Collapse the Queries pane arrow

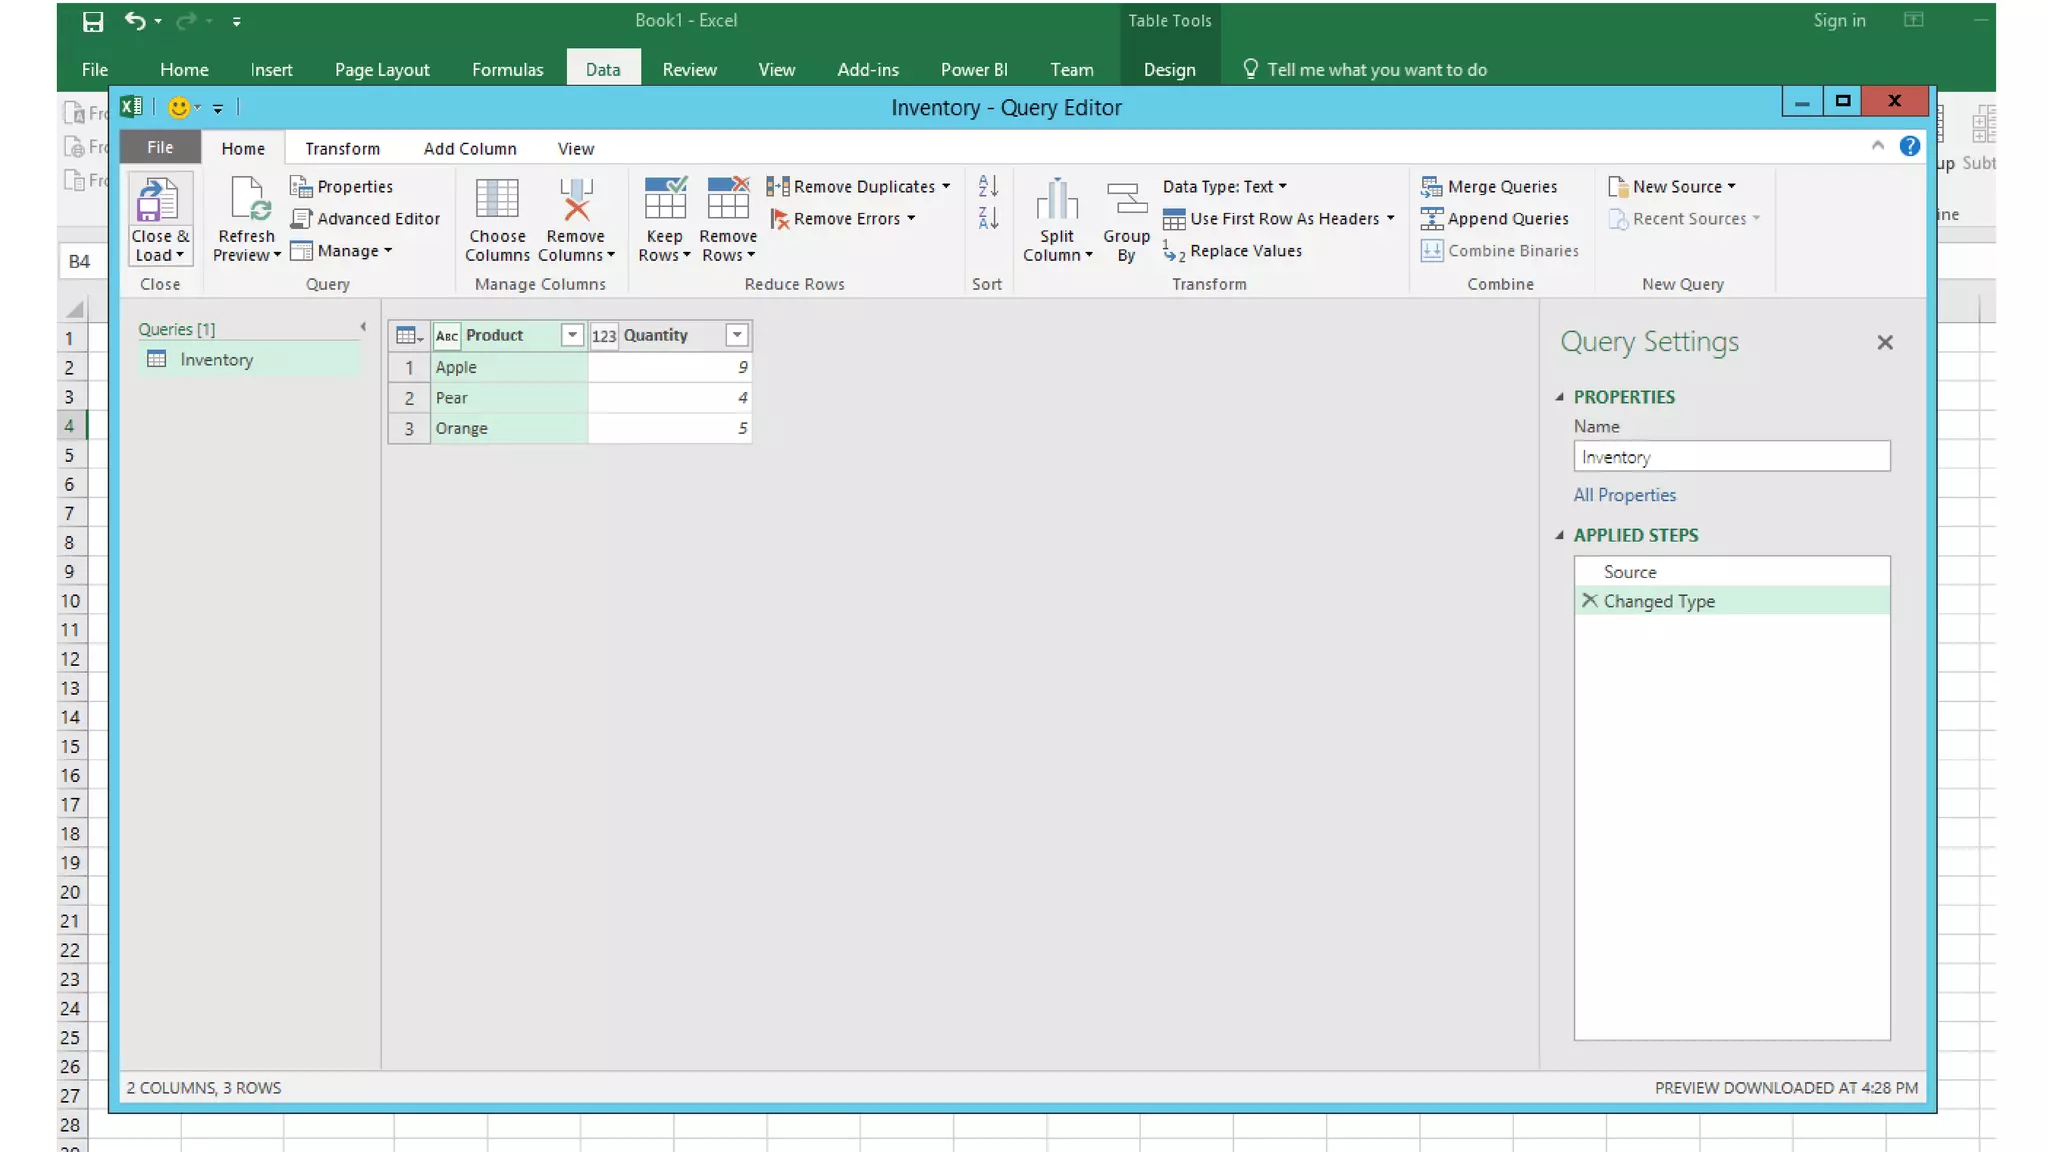click(x=363, y=327)
